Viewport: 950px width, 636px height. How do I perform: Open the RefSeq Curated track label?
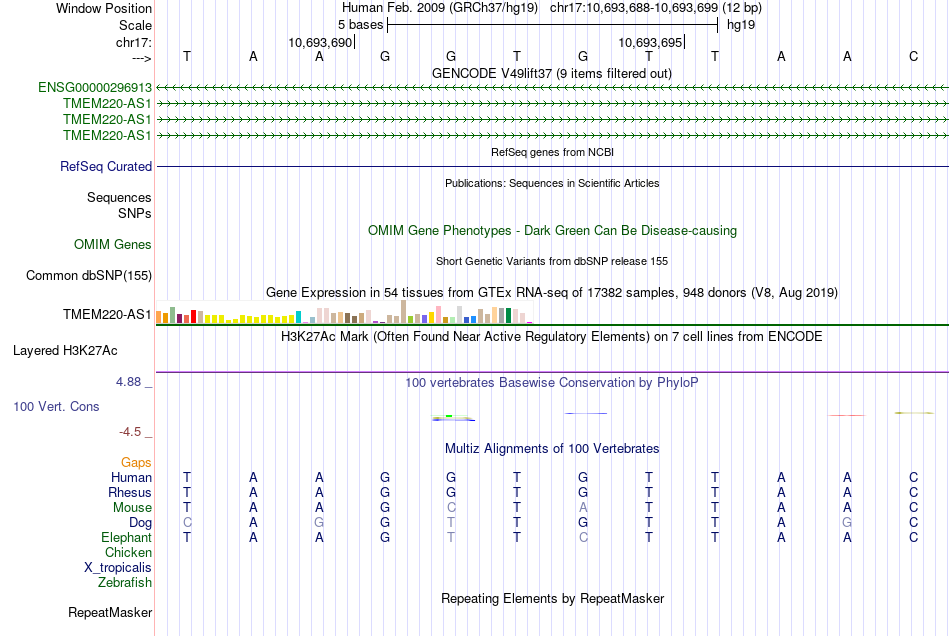(106, 167)
